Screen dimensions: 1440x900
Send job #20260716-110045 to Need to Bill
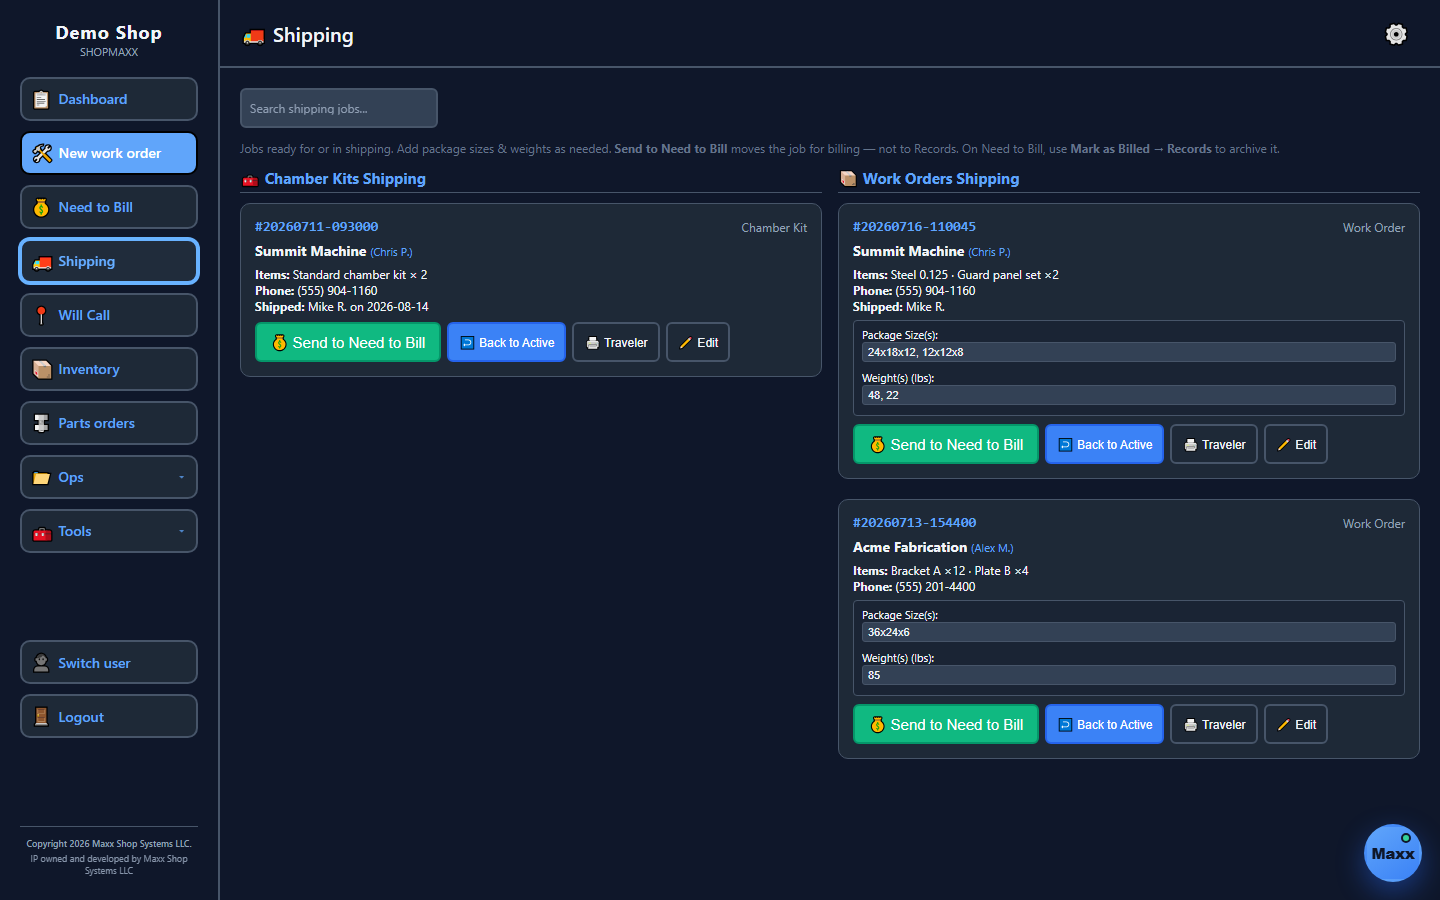coord(946,444)
